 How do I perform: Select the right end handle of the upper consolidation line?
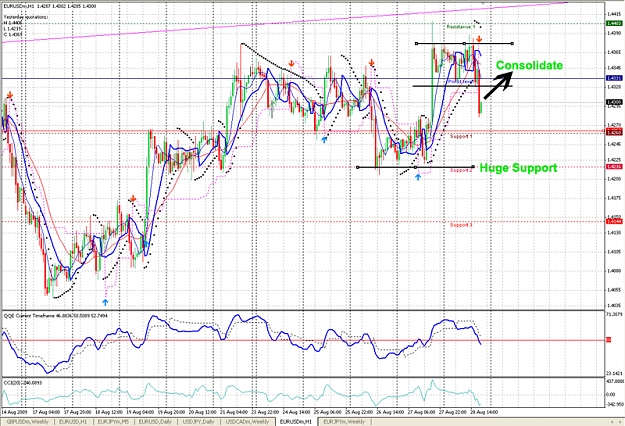point(512,43)
